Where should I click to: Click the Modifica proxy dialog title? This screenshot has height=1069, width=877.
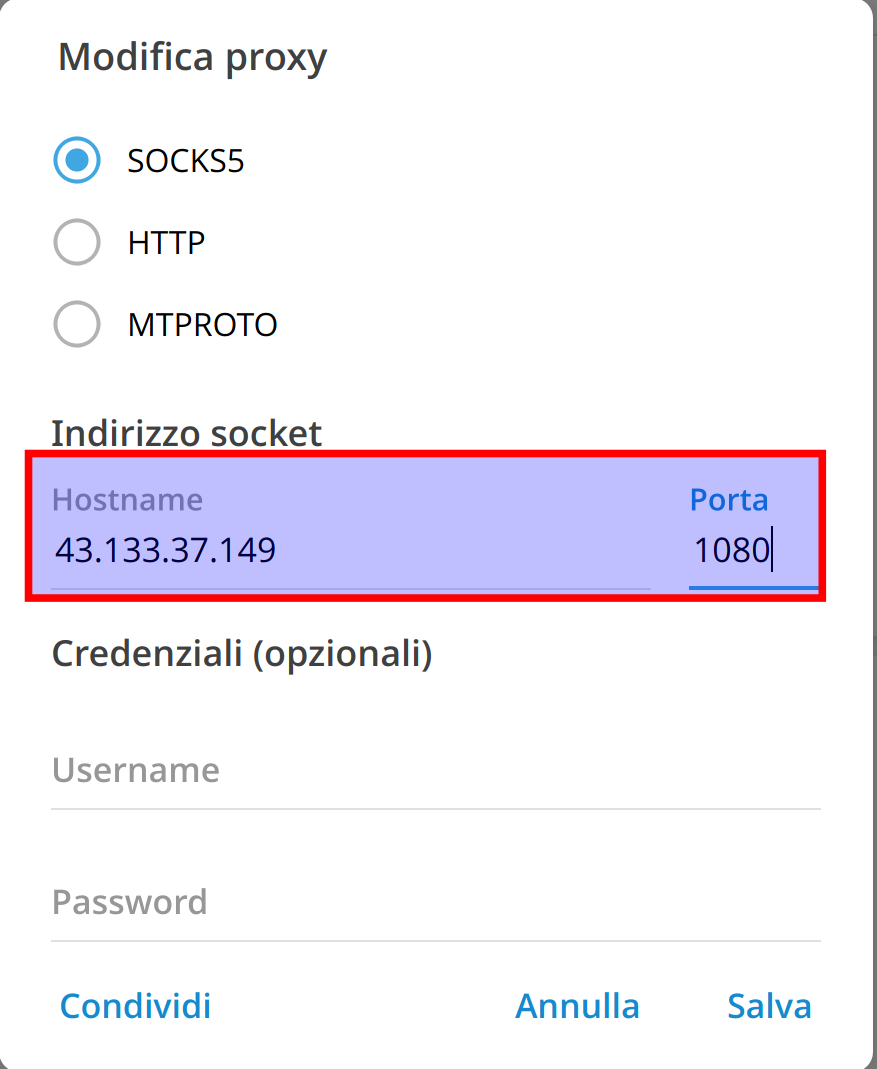click(x=192, y=57)
